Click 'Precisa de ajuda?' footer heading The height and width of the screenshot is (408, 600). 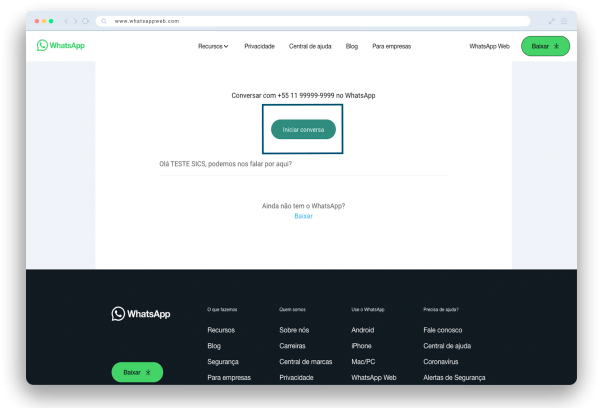[x=440, y=309]
